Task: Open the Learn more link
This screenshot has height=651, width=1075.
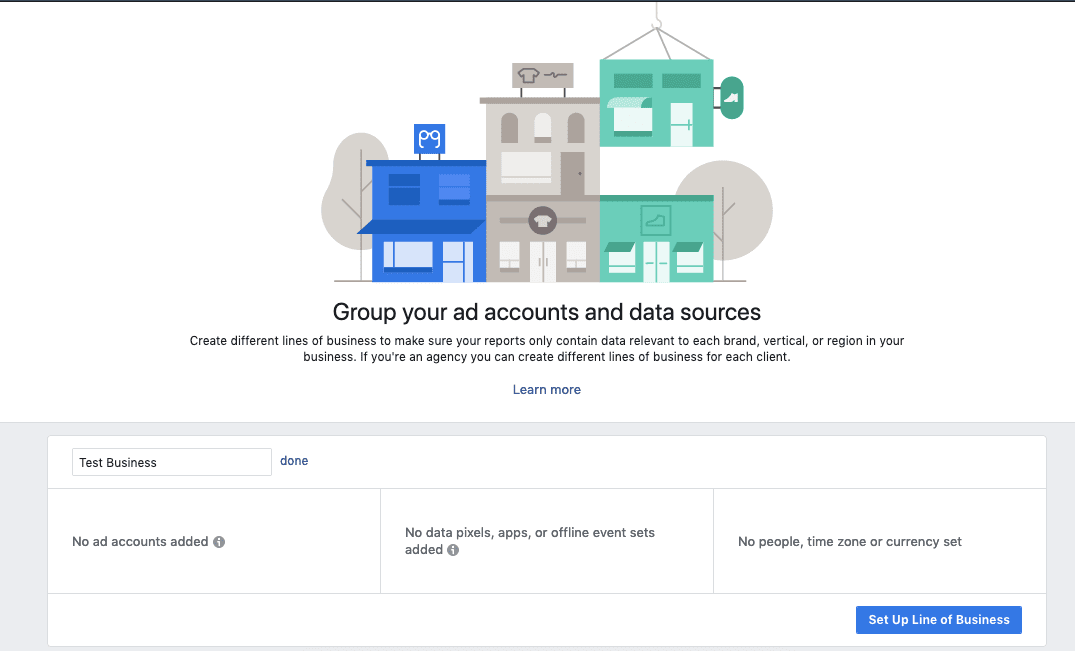Action: 546,390
